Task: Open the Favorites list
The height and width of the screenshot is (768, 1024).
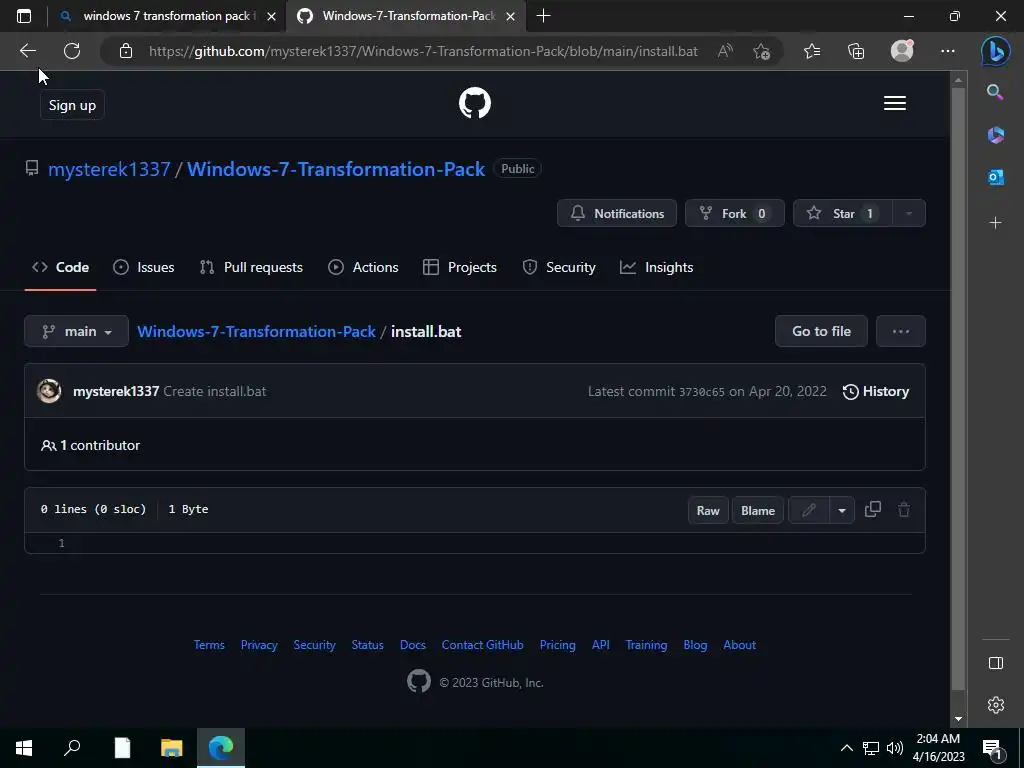Action: [812, 51]
